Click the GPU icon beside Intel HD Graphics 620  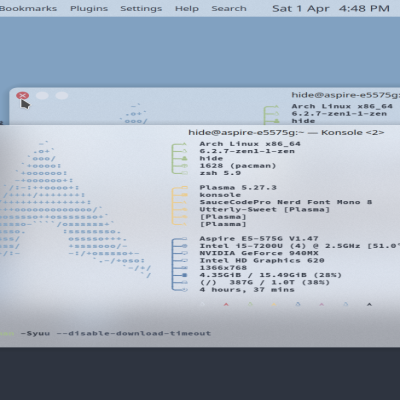pyautogui.click(x=184, y=261)
